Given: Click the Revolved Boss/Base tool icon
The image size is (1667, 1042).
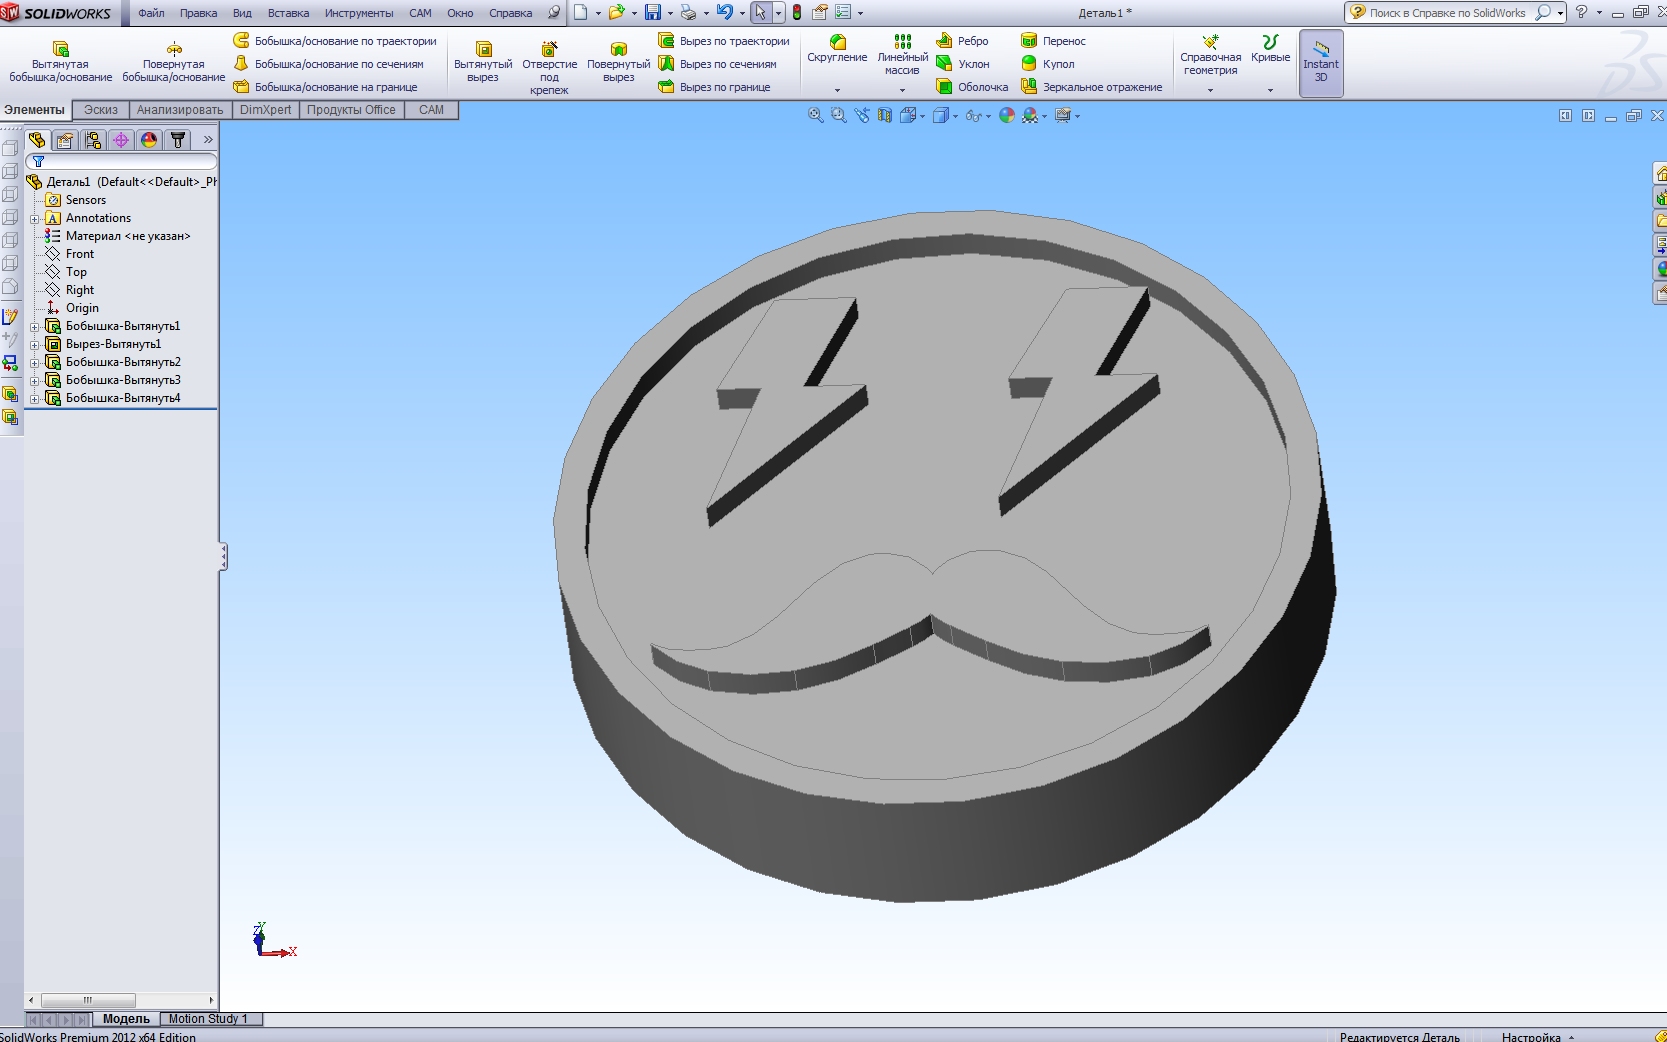Looking at the screenshot, I should pyautogui.click(x=174, y=49).
